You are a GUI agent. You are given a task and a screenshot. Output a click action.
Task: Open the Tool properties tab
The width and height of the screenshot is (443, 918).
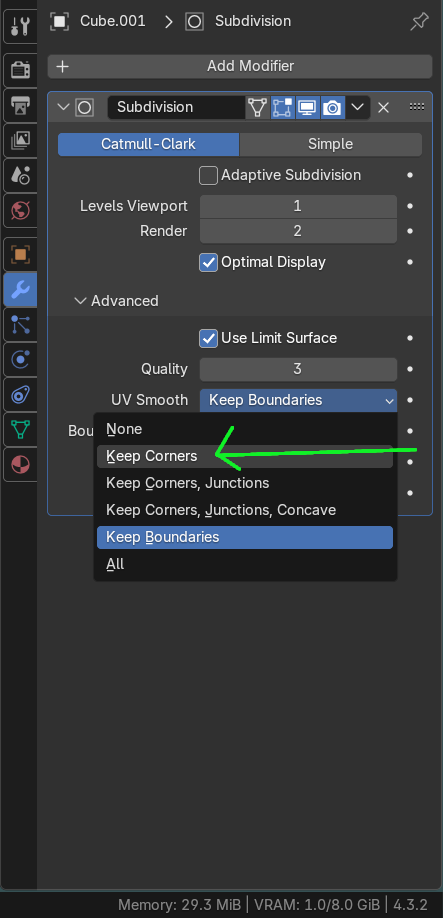coord(20,26)
